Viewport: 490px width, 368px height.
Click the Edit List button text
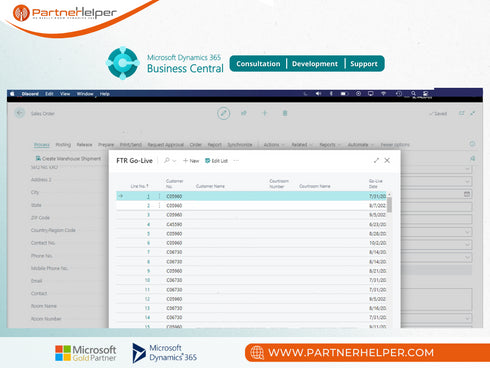tap(220, 161)
